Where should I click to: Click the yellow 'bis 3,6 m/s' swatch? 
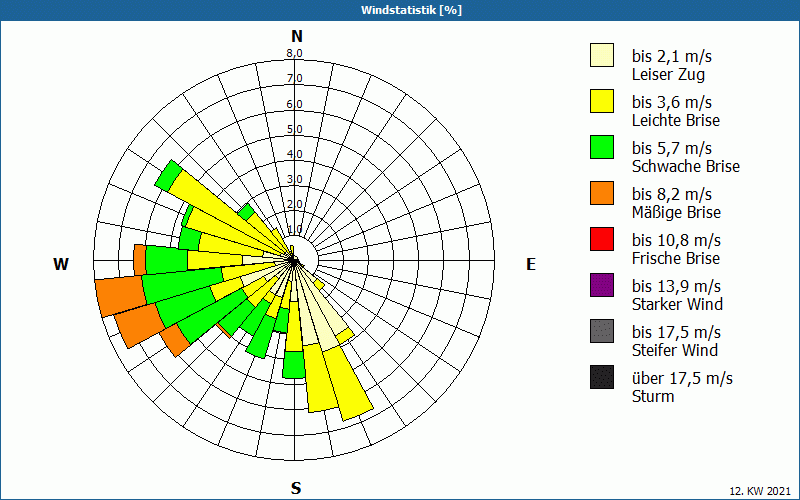point(602,101)
